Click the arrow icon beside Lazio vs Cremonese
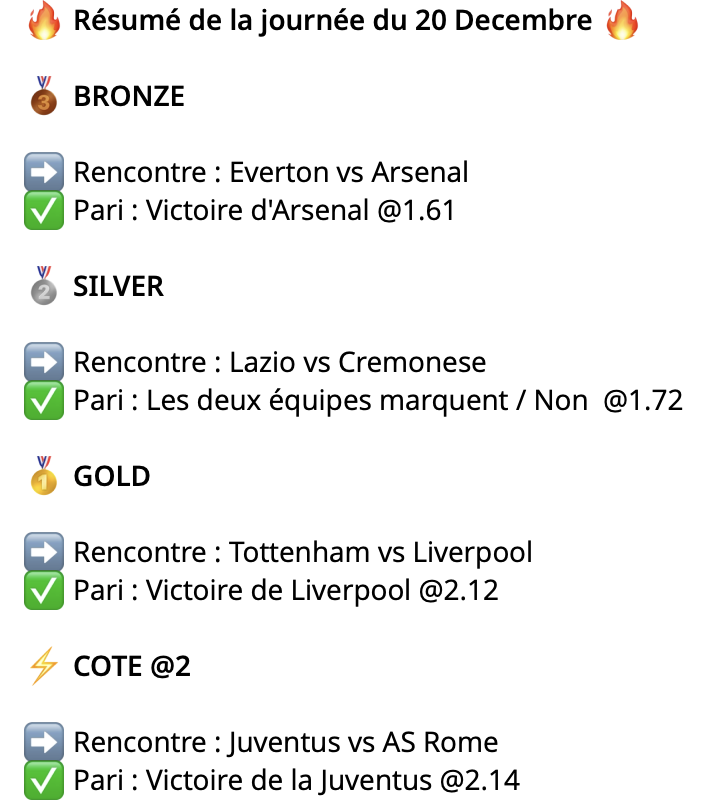Viewport: 702px width, 810px height. (43, 362)
